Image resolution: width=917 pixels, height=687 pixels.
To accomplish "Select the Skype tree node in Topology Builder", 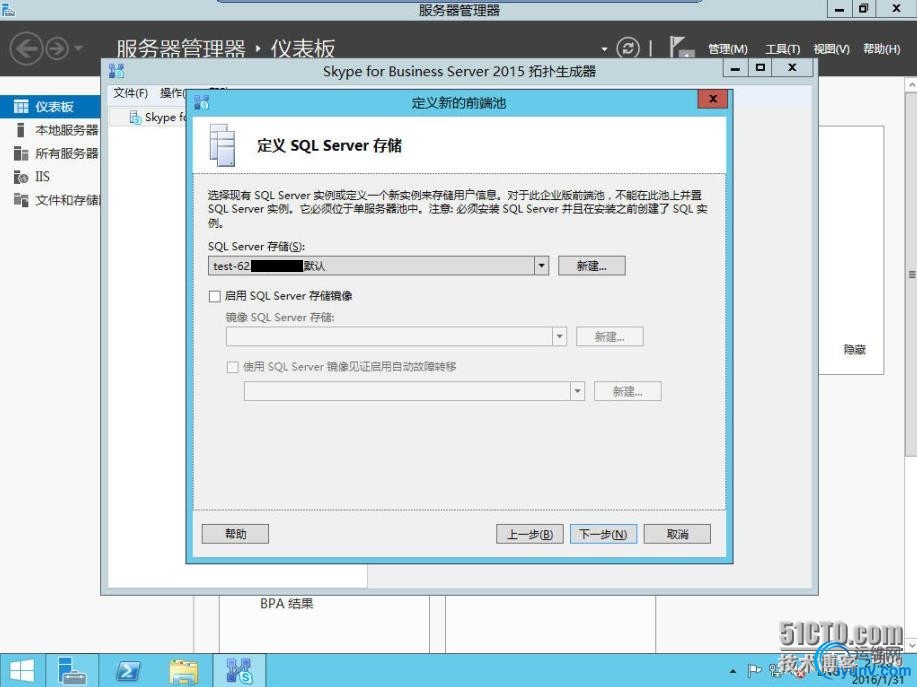I will 157,118.
